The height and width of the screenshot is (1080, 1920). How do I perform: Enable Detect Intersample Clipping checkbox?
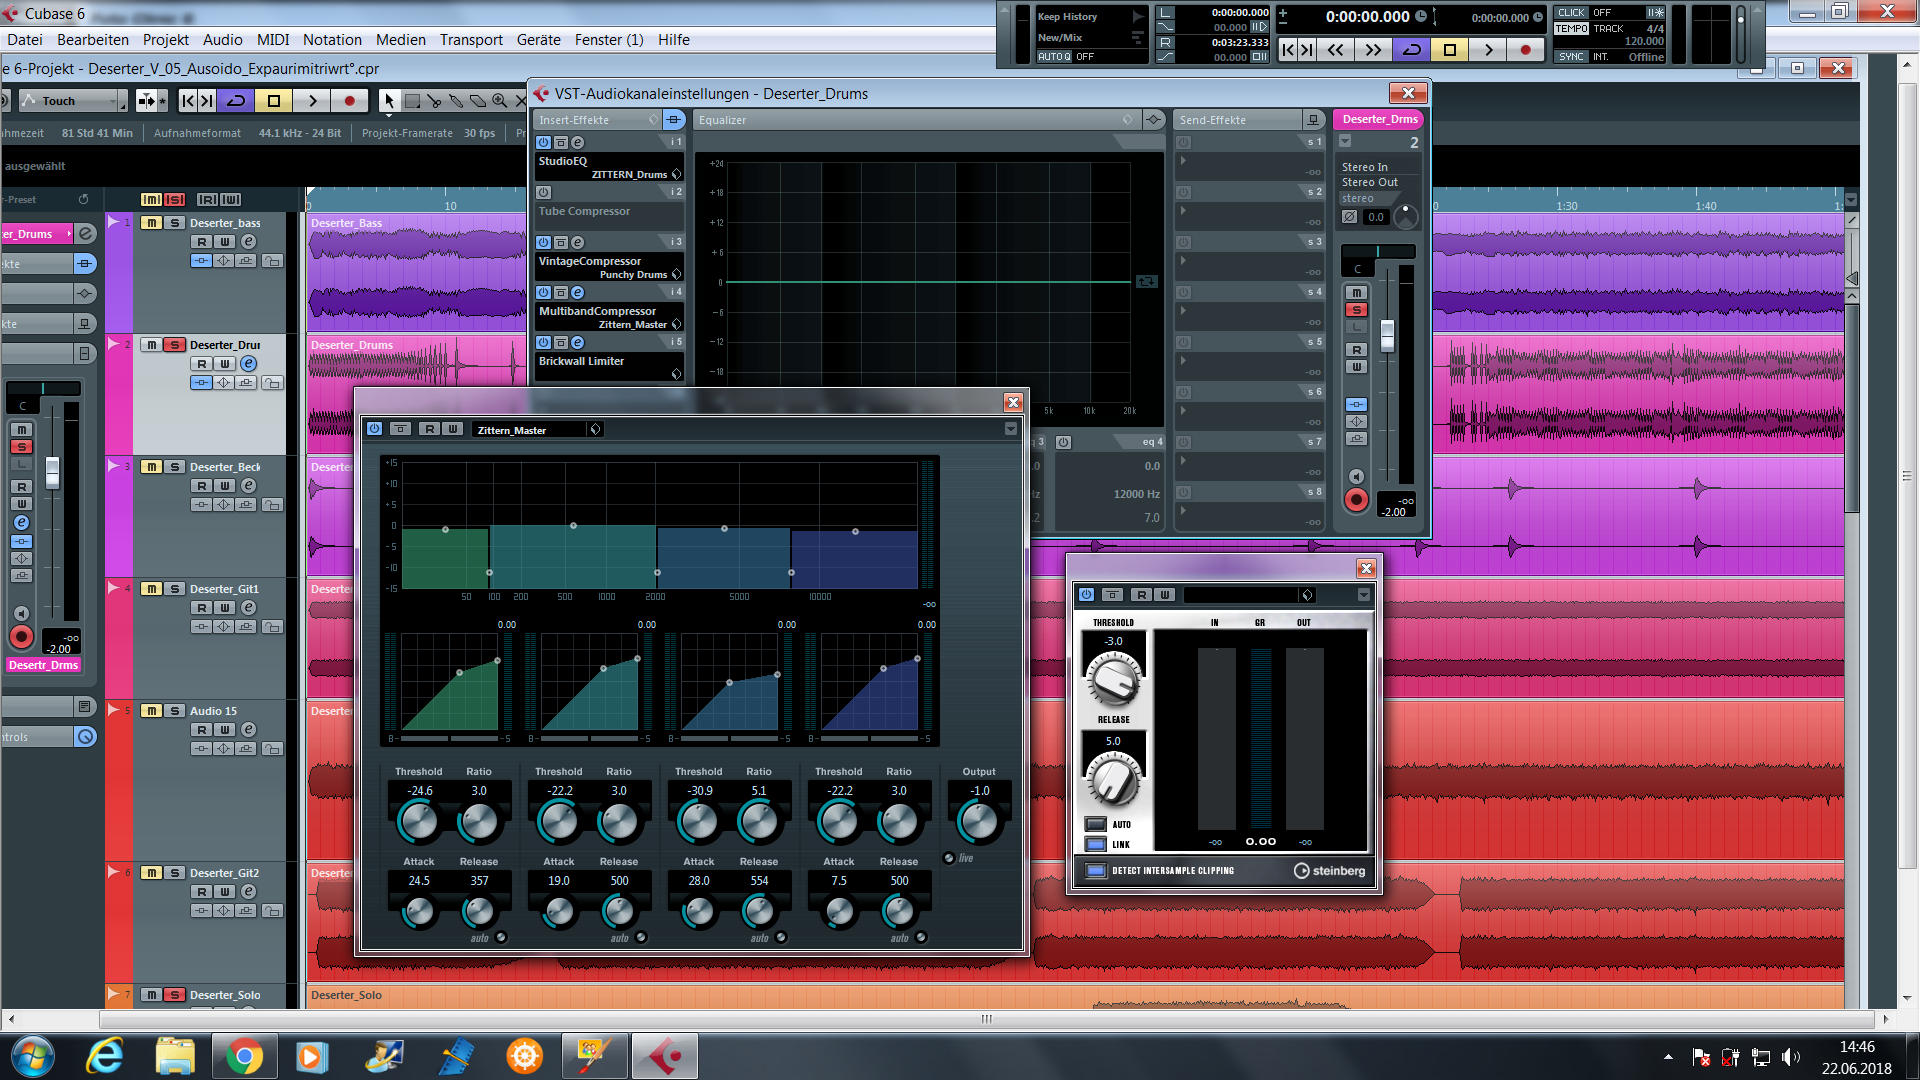coord(1095,870)
